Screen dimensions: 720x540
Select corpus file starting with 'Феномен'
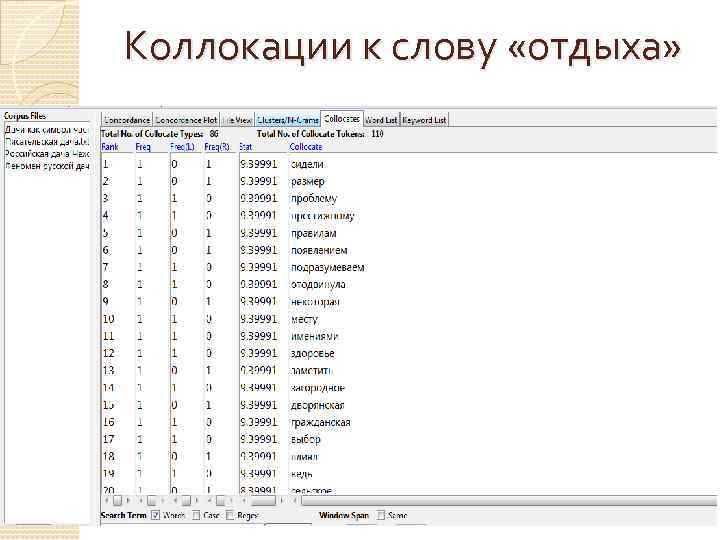tap(47, 166)
